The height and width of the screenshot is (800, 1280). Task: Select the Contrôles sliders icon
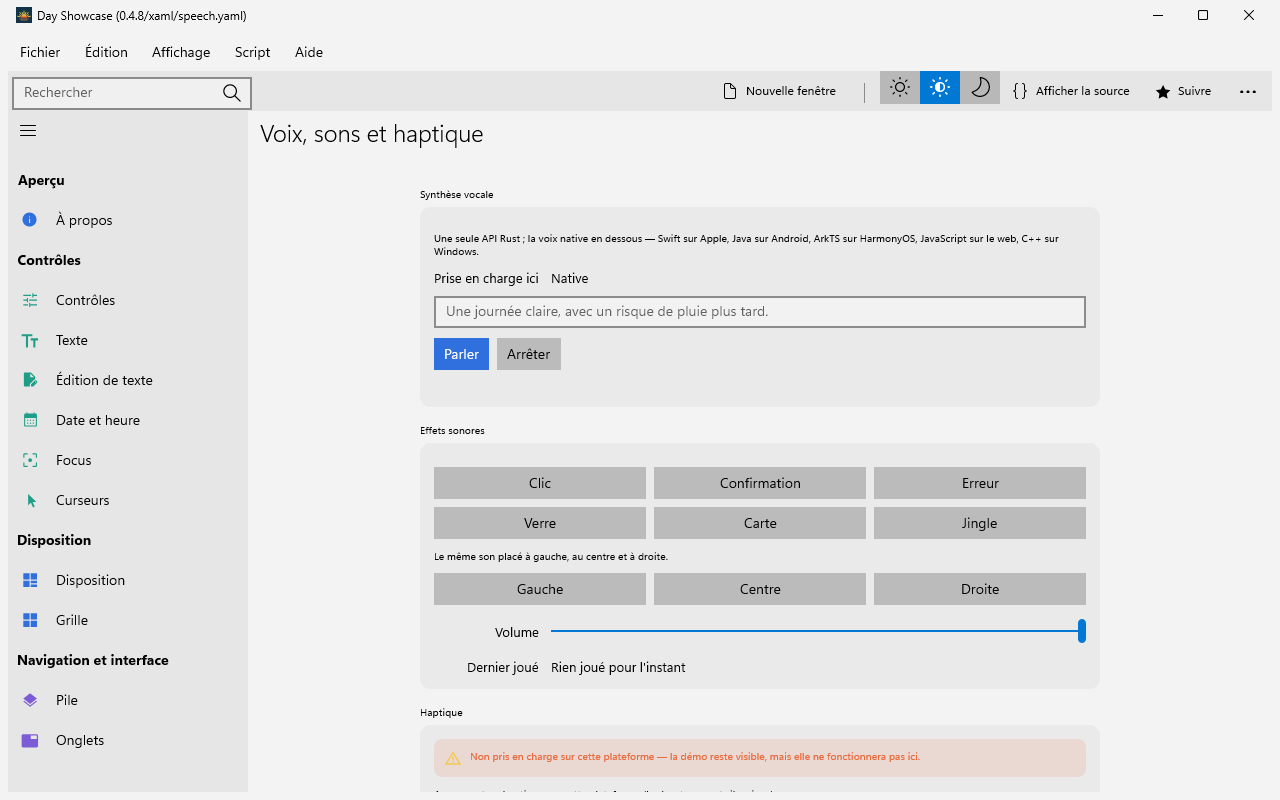point(30,300)
